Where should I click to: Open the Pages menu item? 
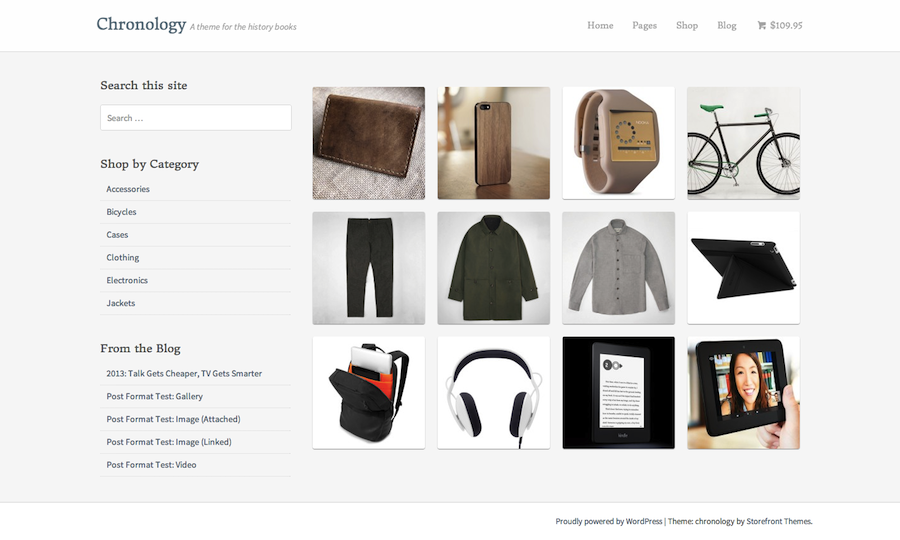coord(644,25)
